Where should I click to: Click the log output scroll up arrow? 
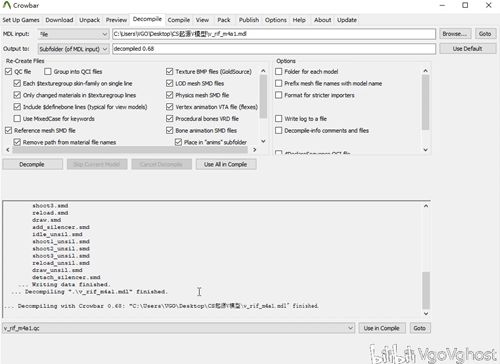[x=426, y=206]
